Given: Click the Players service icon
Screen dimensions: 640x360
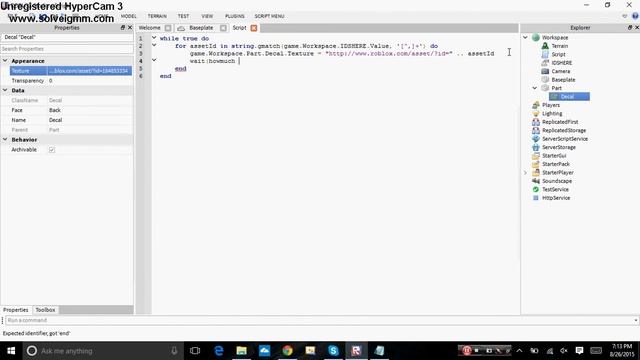Looking at the screenshot, I should coord(536,105).
